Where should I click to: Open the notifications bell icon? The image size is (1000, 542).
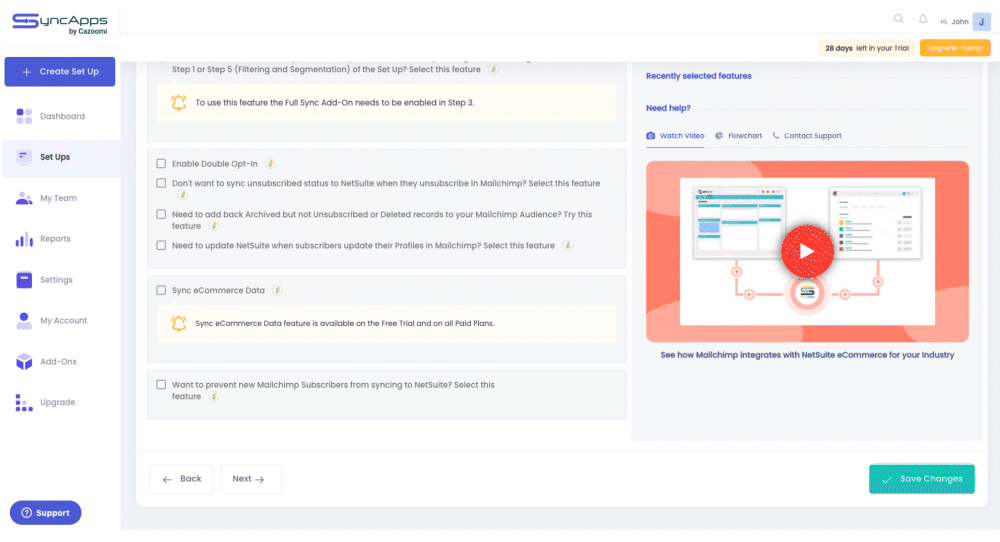click(923, 19)
